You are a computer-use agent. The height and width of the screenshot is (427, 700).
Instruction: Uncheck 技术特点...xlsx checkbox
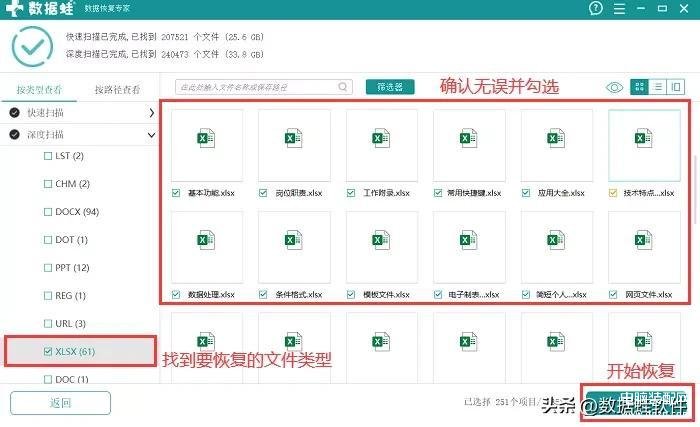613,193
